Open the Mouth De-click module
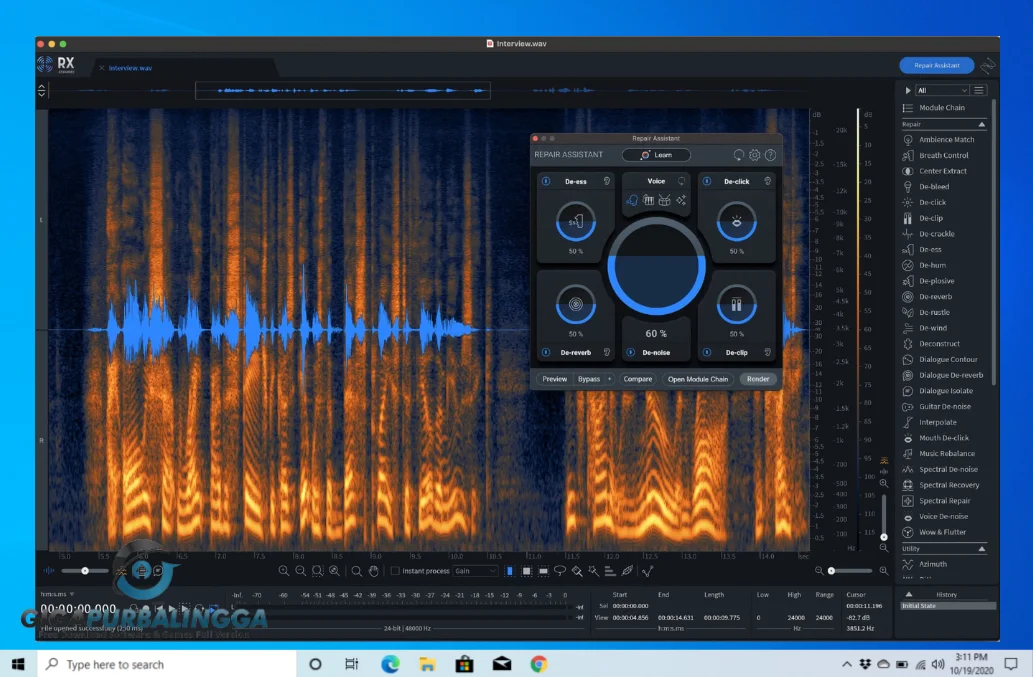 pyautogui.click(x=935, y=438)
